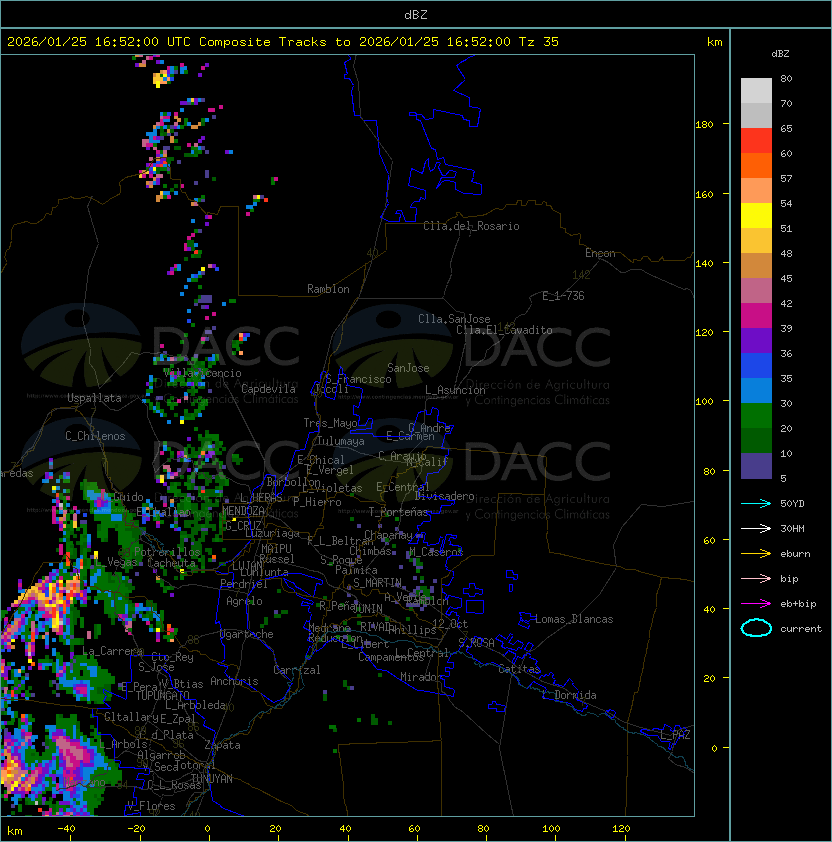Image resolution: width=832 pixels, height=842 pixels.
Task: Click the 'Potrerillos' map label
Action: [x=167, y=552]
